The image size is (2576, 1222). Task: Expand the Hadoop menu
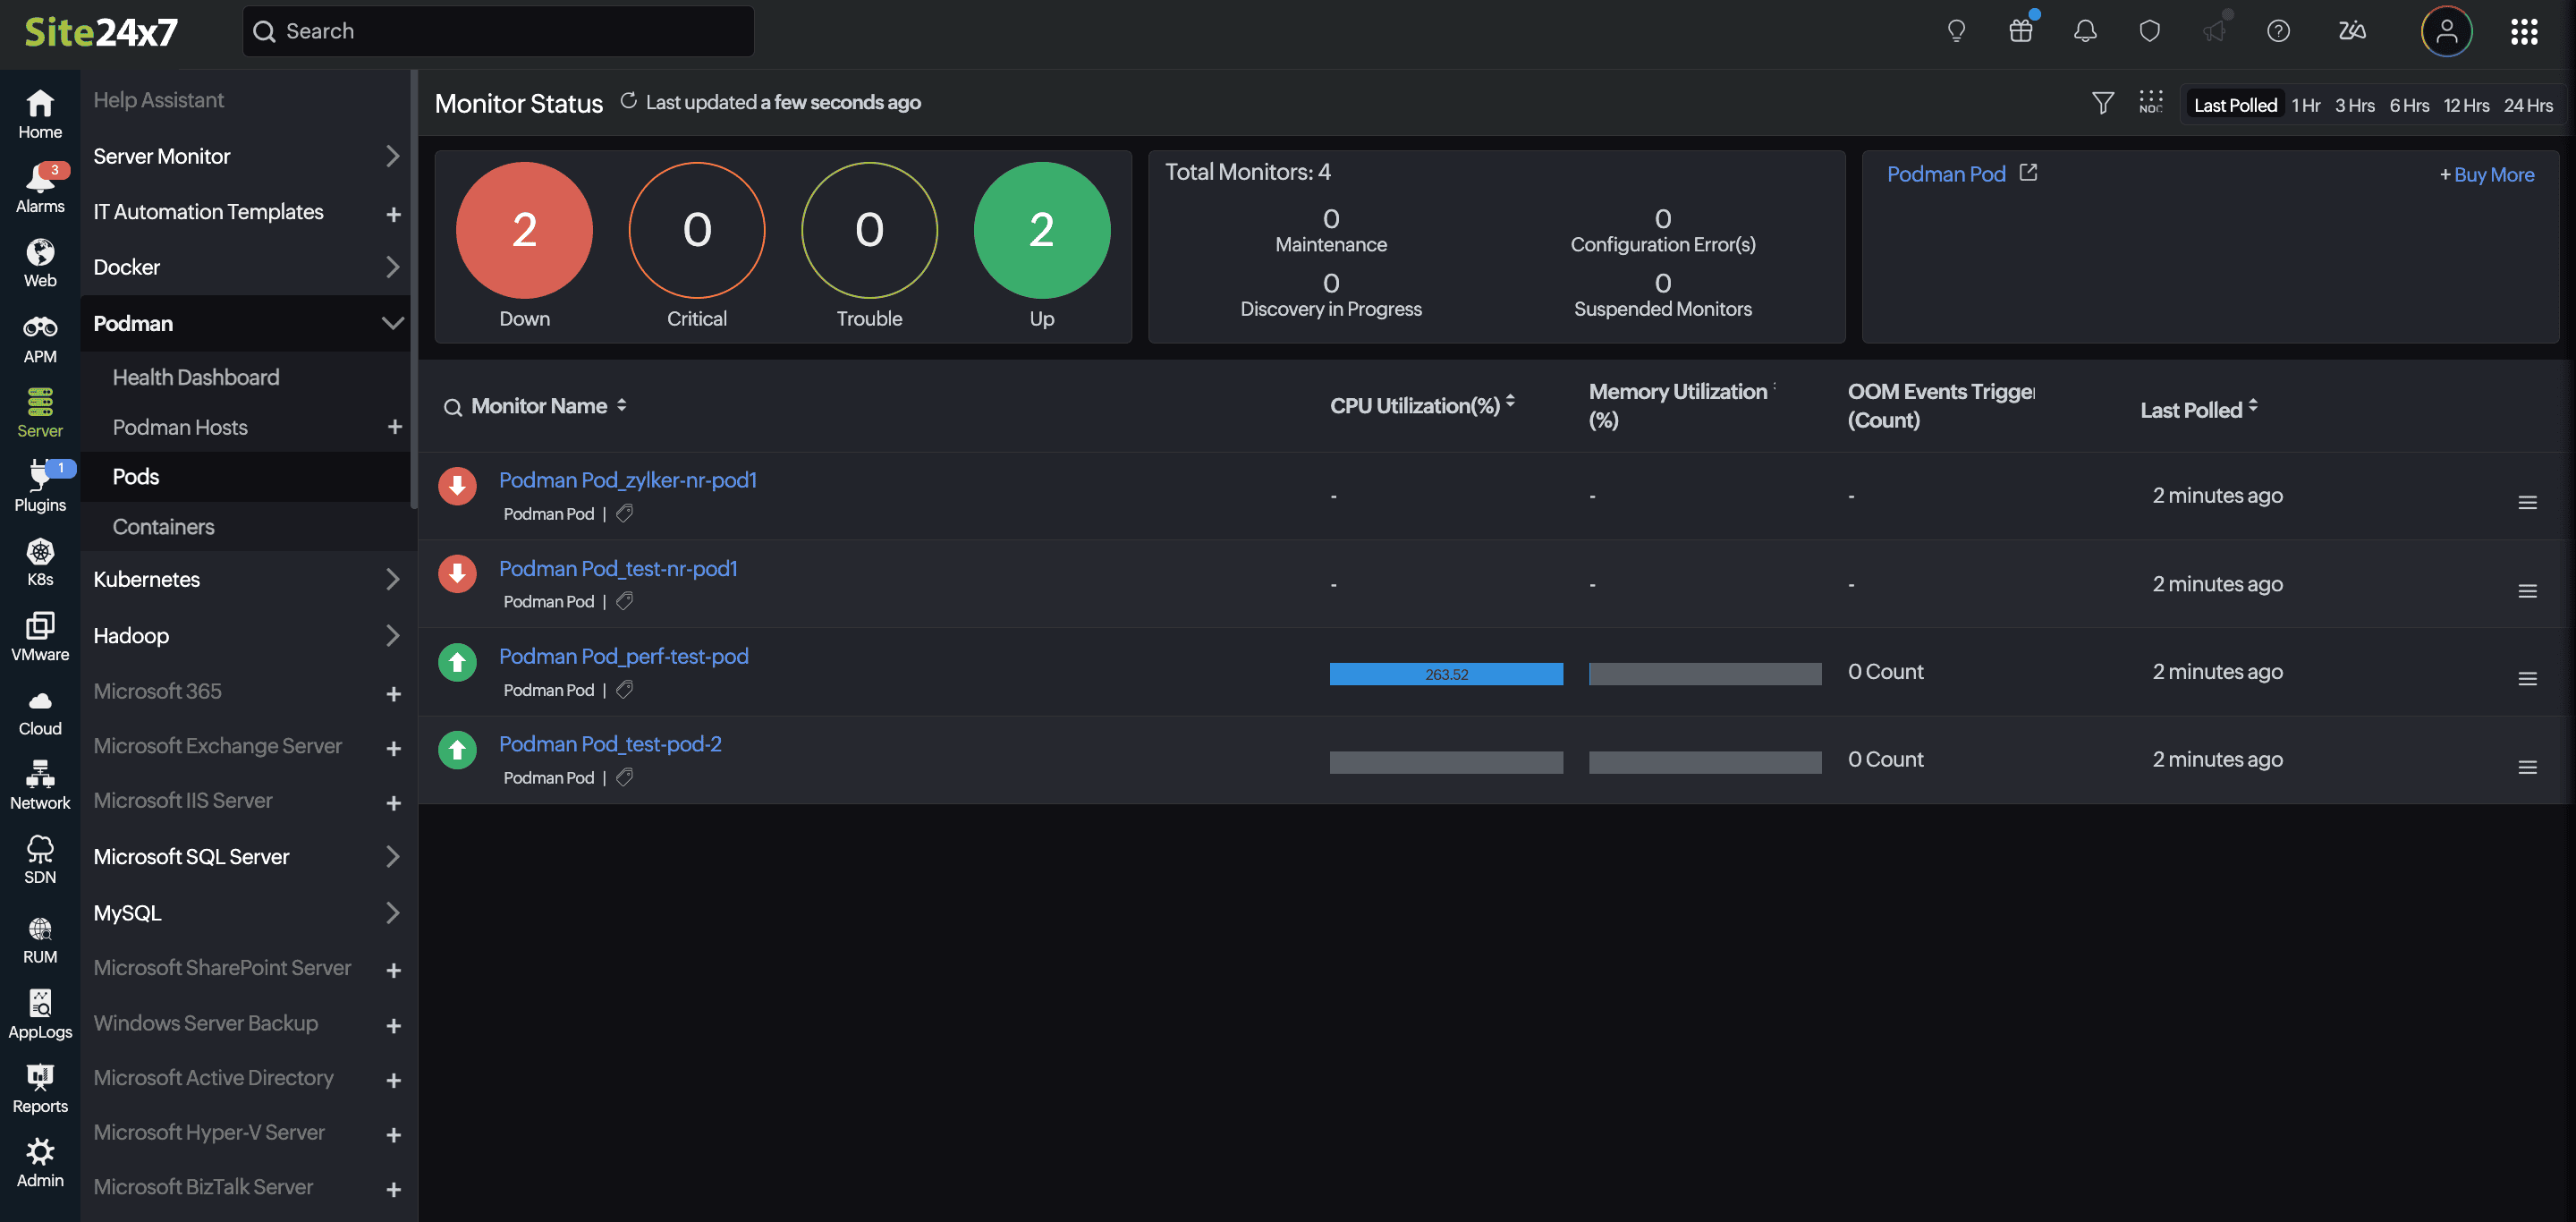click(x=392, y=635)
